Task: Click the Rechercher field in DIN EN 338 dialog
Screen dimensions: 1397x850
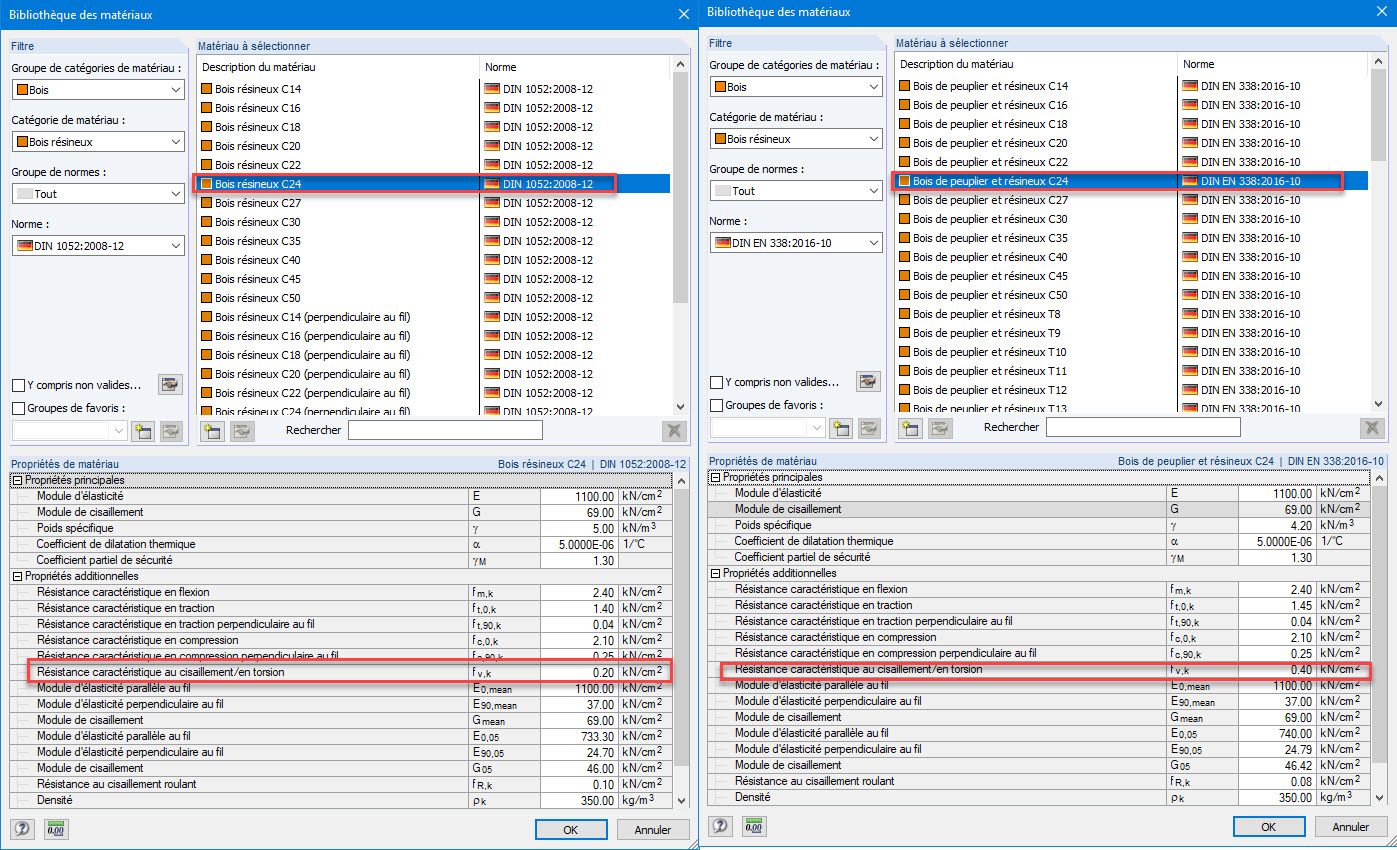Action: click(1143, 427)
